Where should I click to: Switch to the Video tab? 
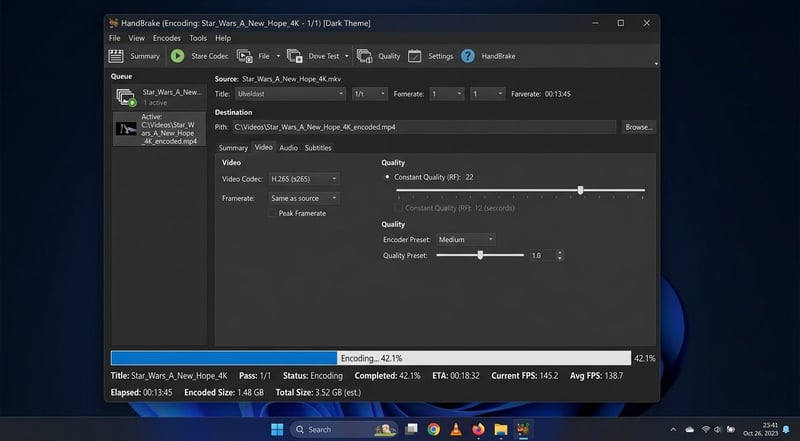tap(264, 147)
